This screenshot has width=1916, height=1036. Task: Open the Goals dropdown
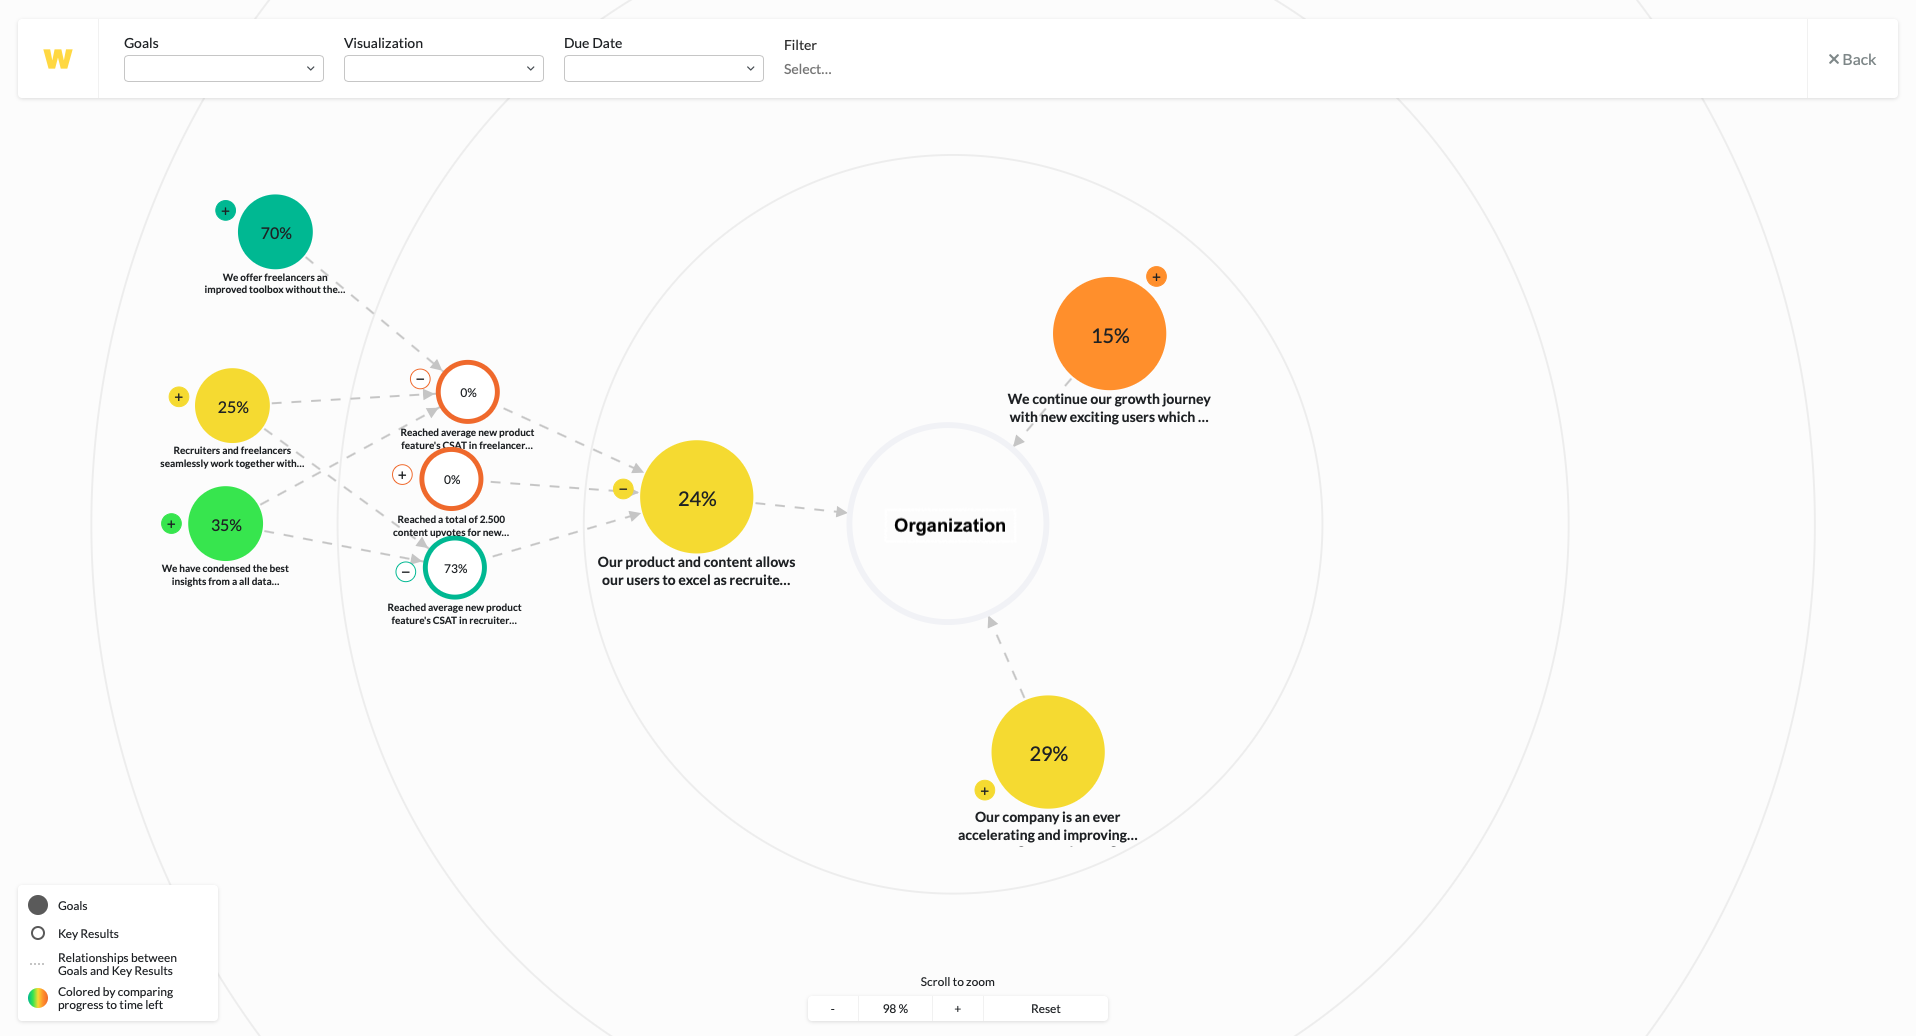coord(224,68)
